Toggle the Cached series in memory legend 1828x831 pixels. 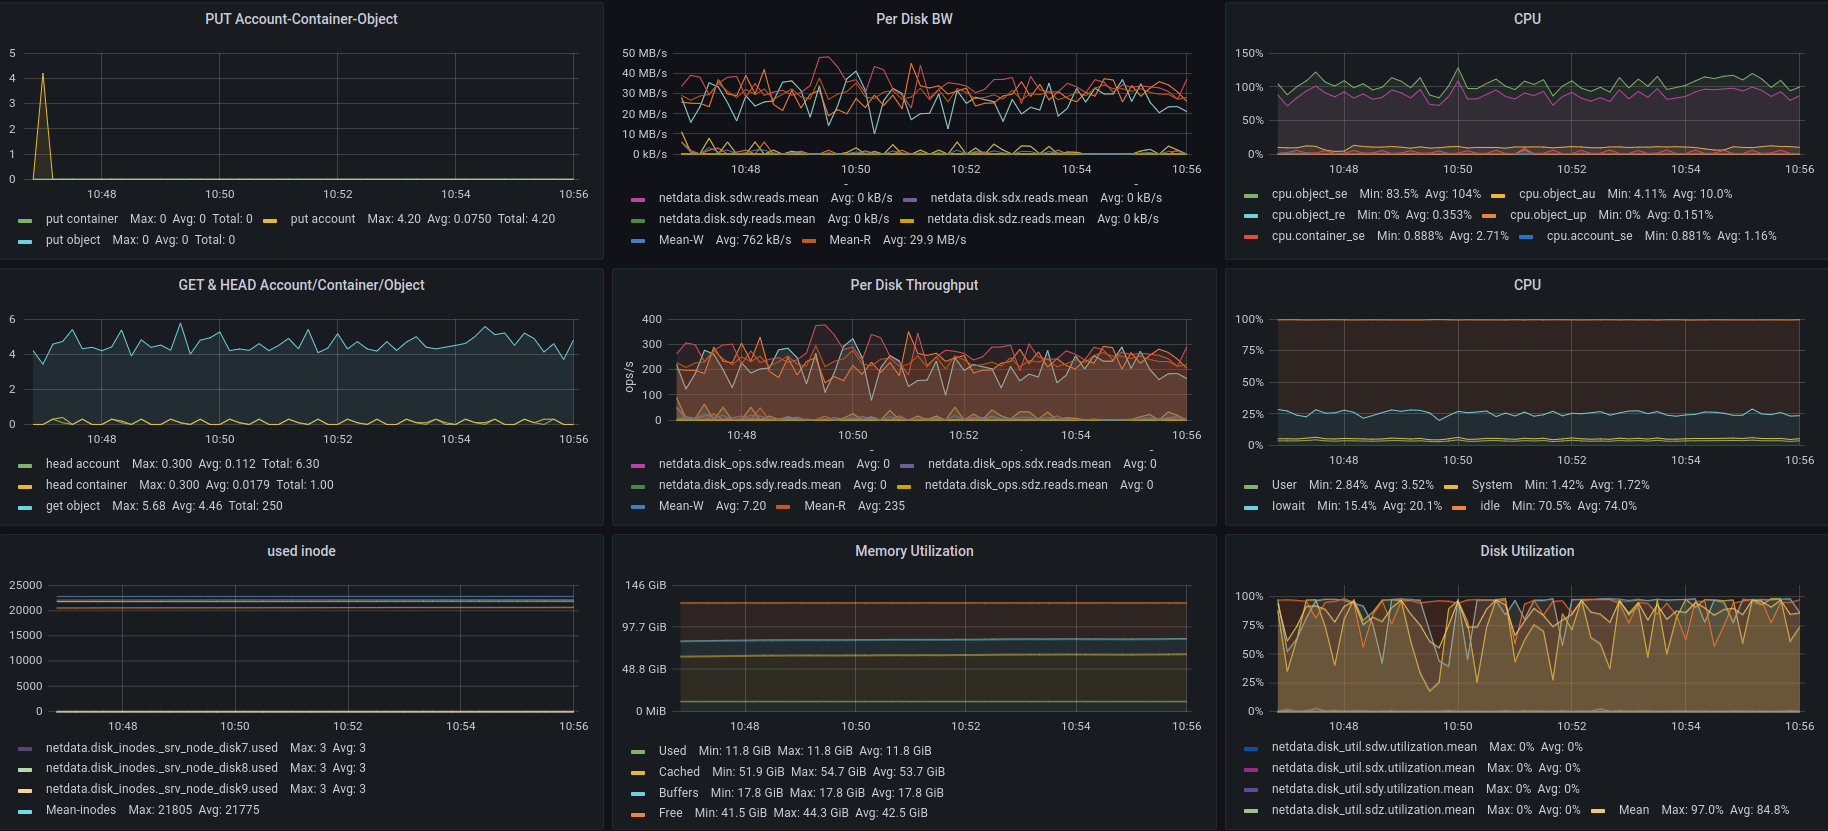click(679, 772)
